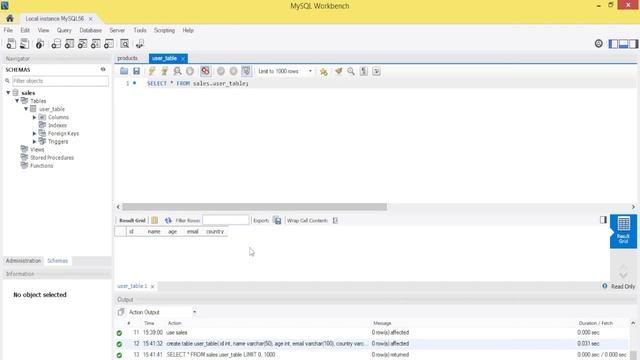Screen dimensions: 640x360
Task: Create a new SQL tab icon
Action: [11, 44]
